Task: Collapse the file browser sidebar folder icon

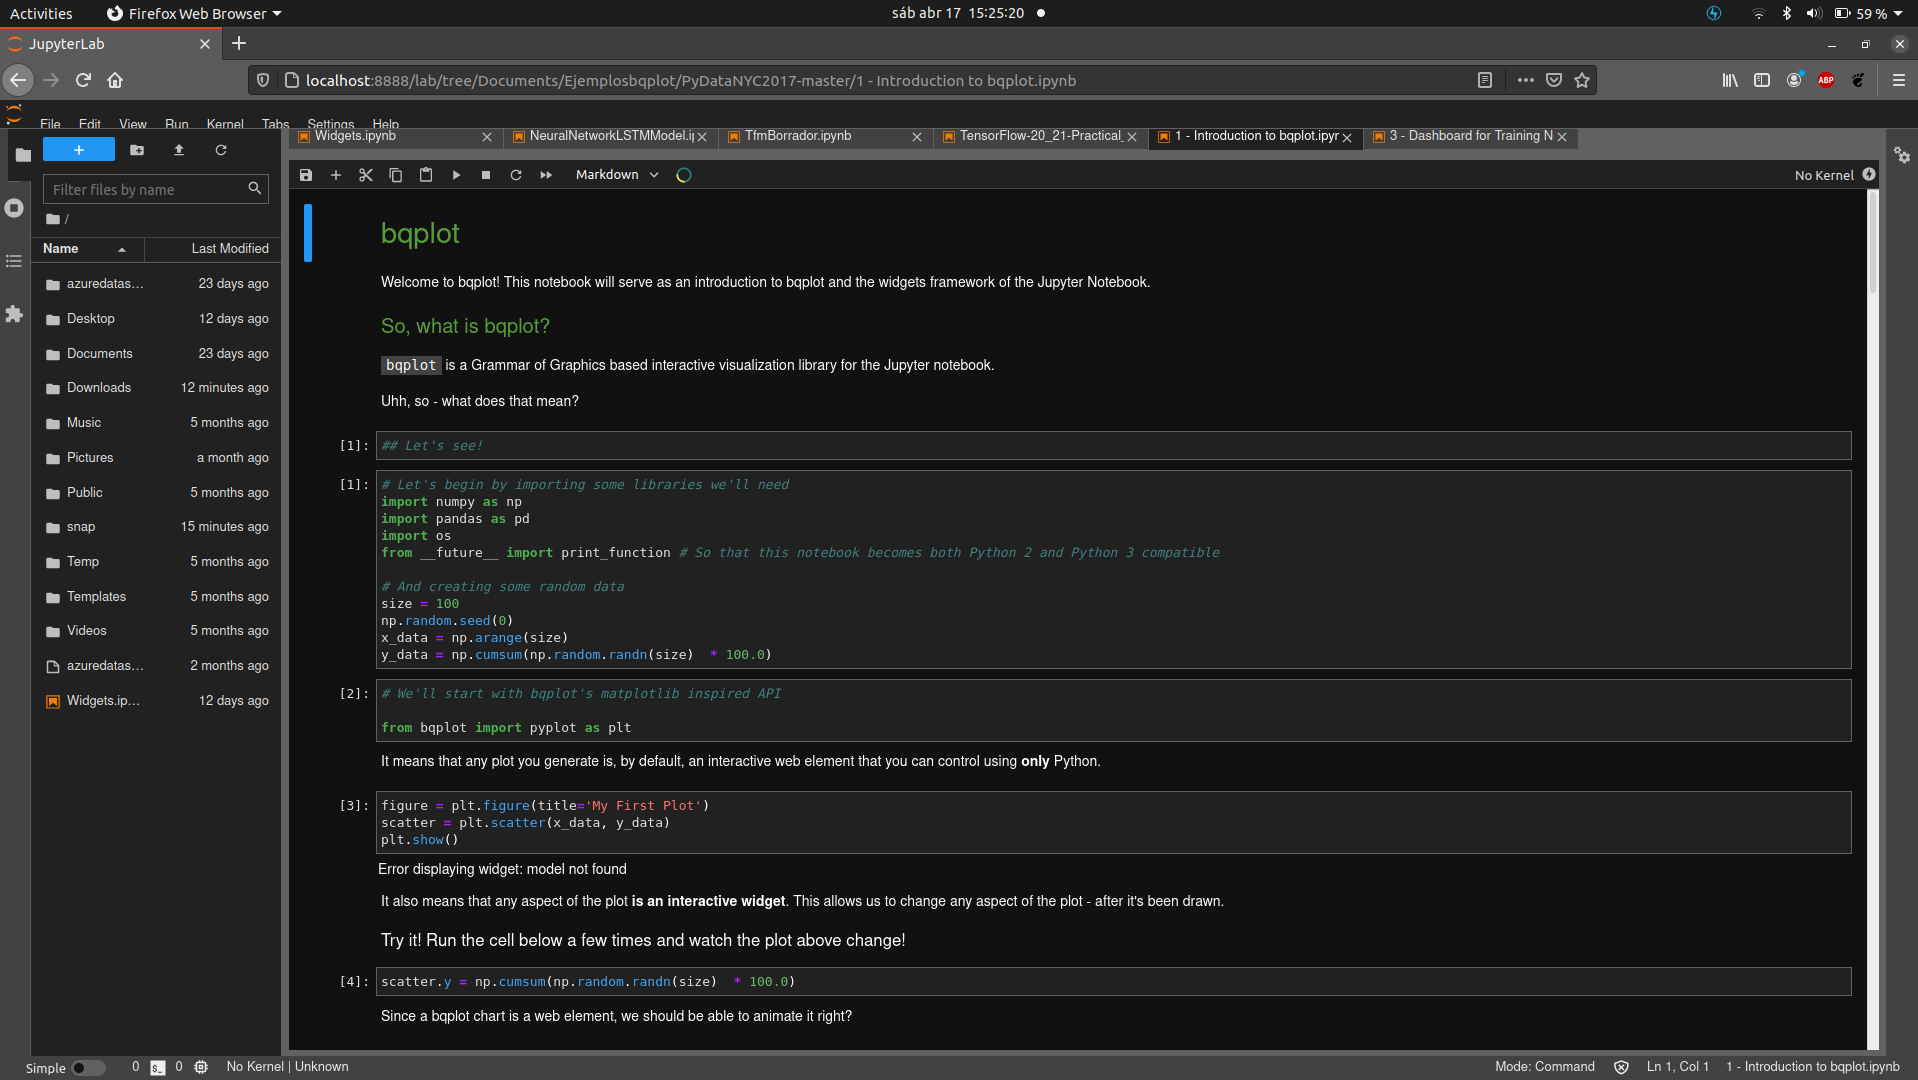Action: click(22, 155)
